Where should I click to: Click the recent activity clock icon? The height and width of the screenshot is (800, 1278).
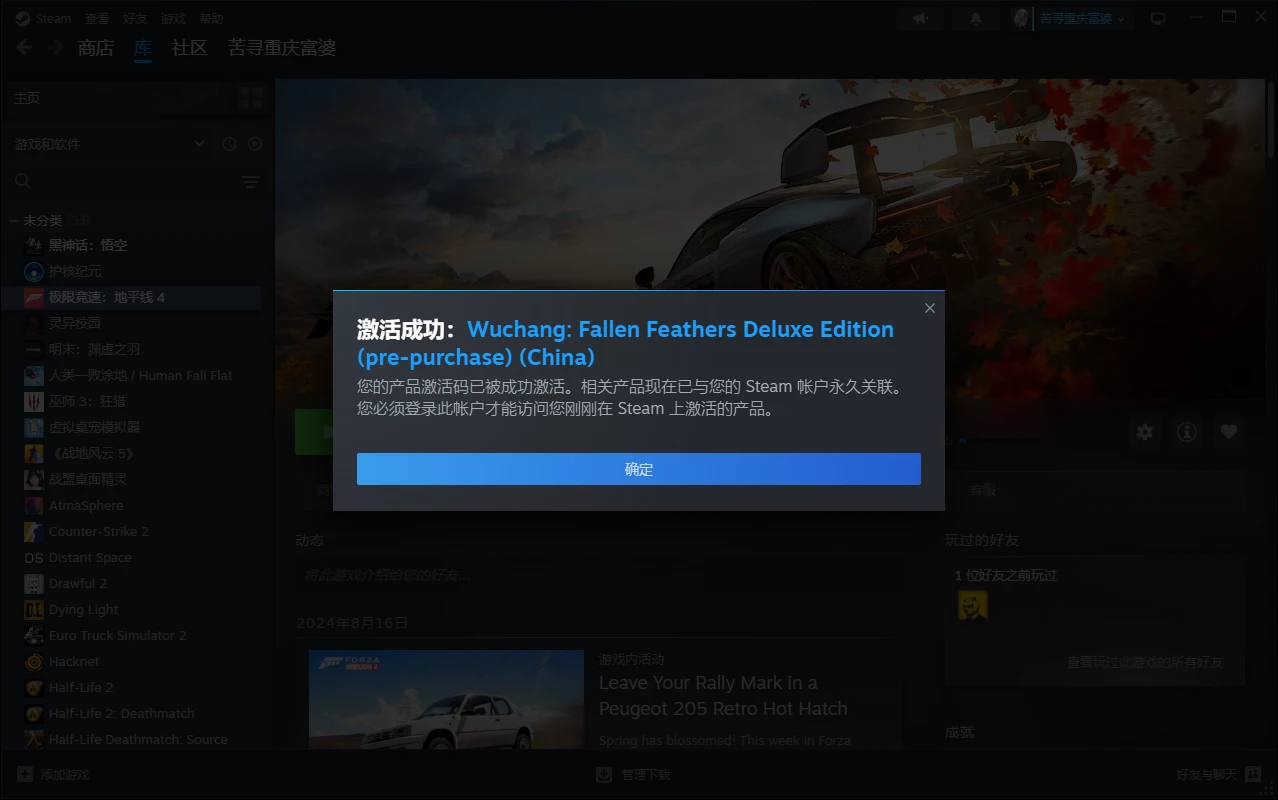point(229,144)
